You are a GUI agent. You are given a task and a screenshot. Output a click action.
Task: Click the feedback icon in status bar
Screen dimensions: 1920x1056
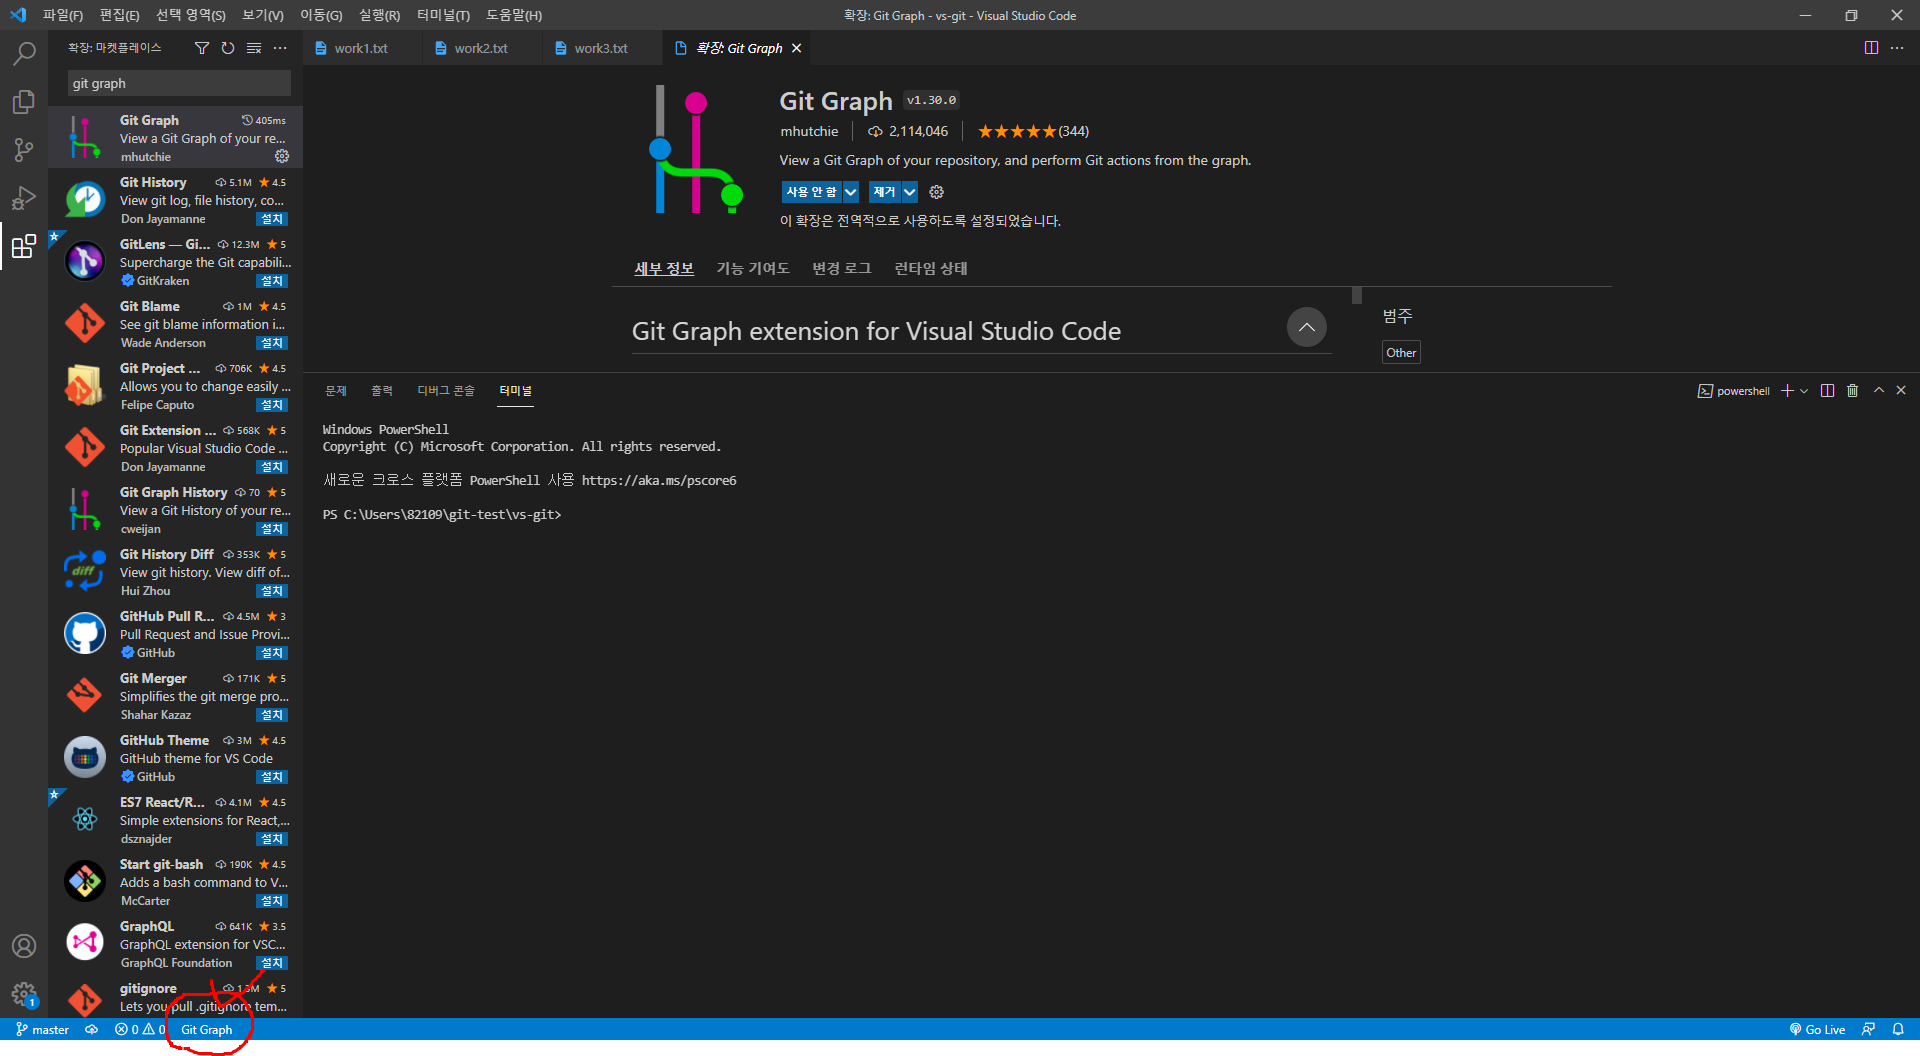pyautogui.click(x=1868, y=1029)
